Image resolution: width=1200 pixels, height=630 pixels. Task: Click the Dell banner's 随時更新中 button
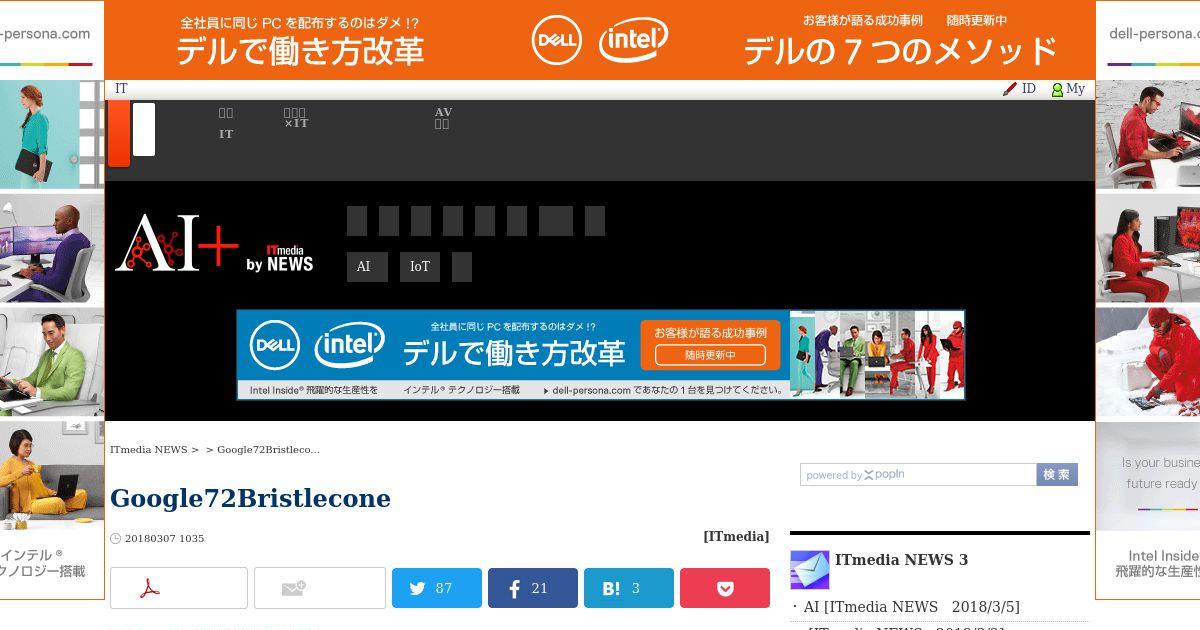[710, 355]
